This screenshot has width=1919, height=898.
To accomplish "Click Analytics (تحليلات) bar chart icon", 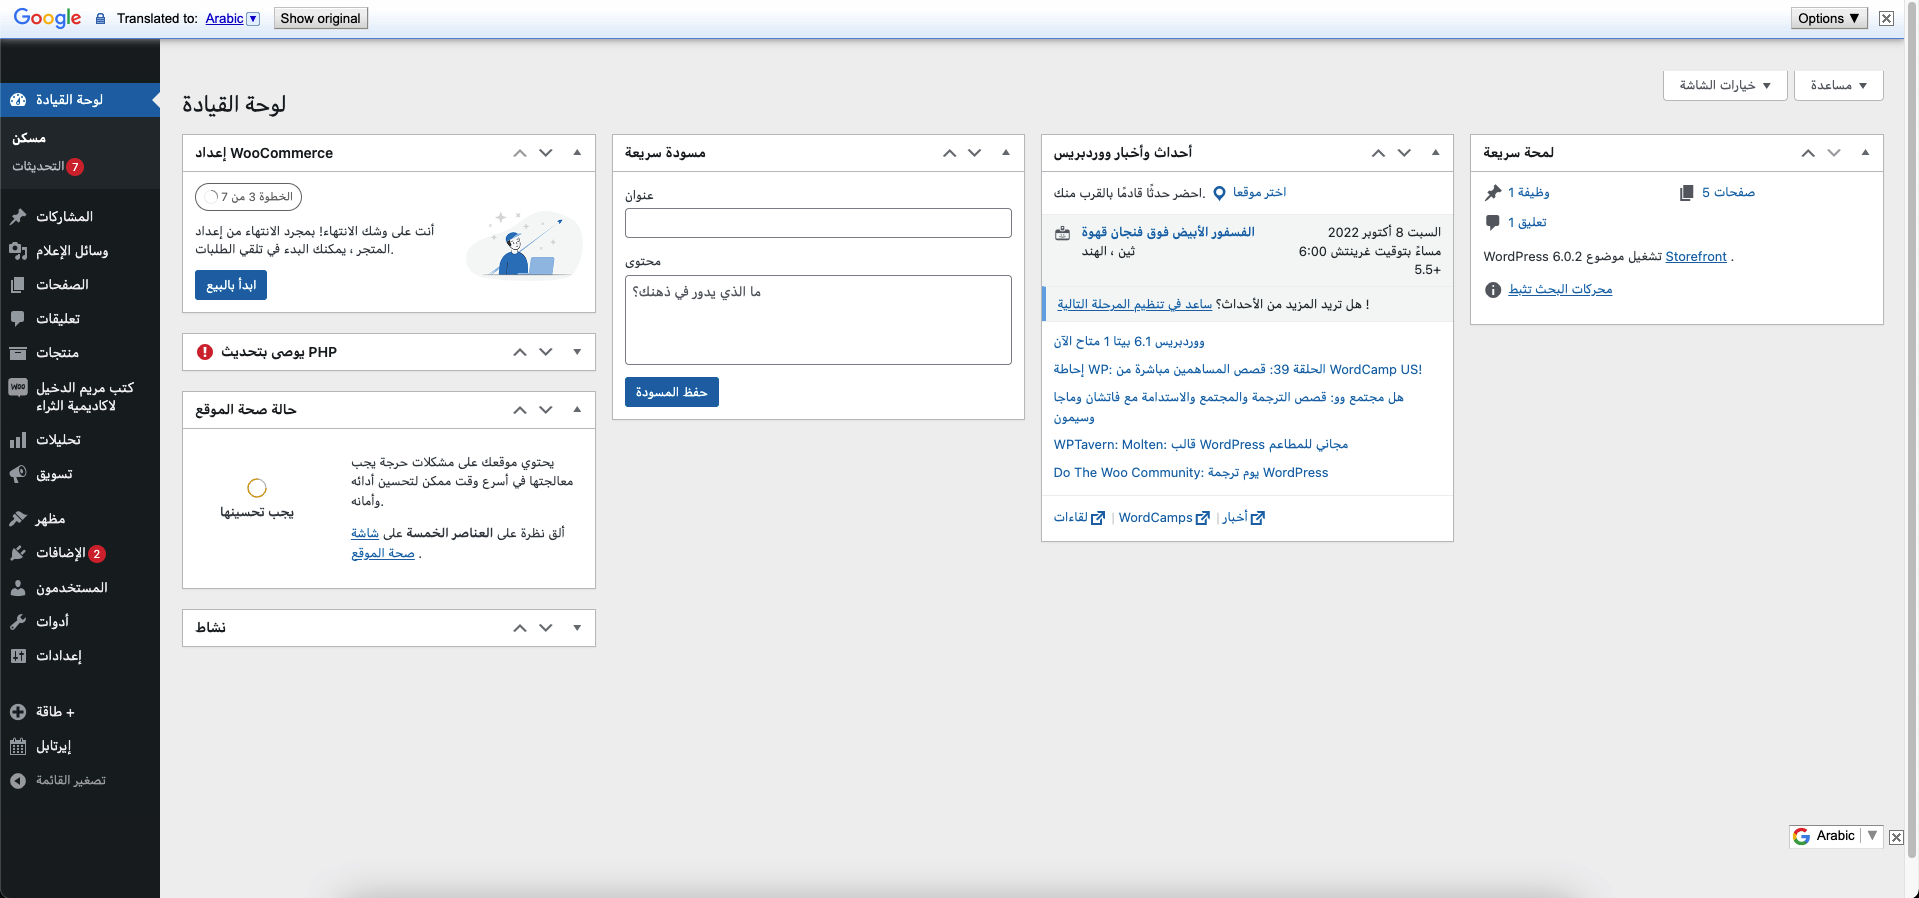I will [18, 440].
